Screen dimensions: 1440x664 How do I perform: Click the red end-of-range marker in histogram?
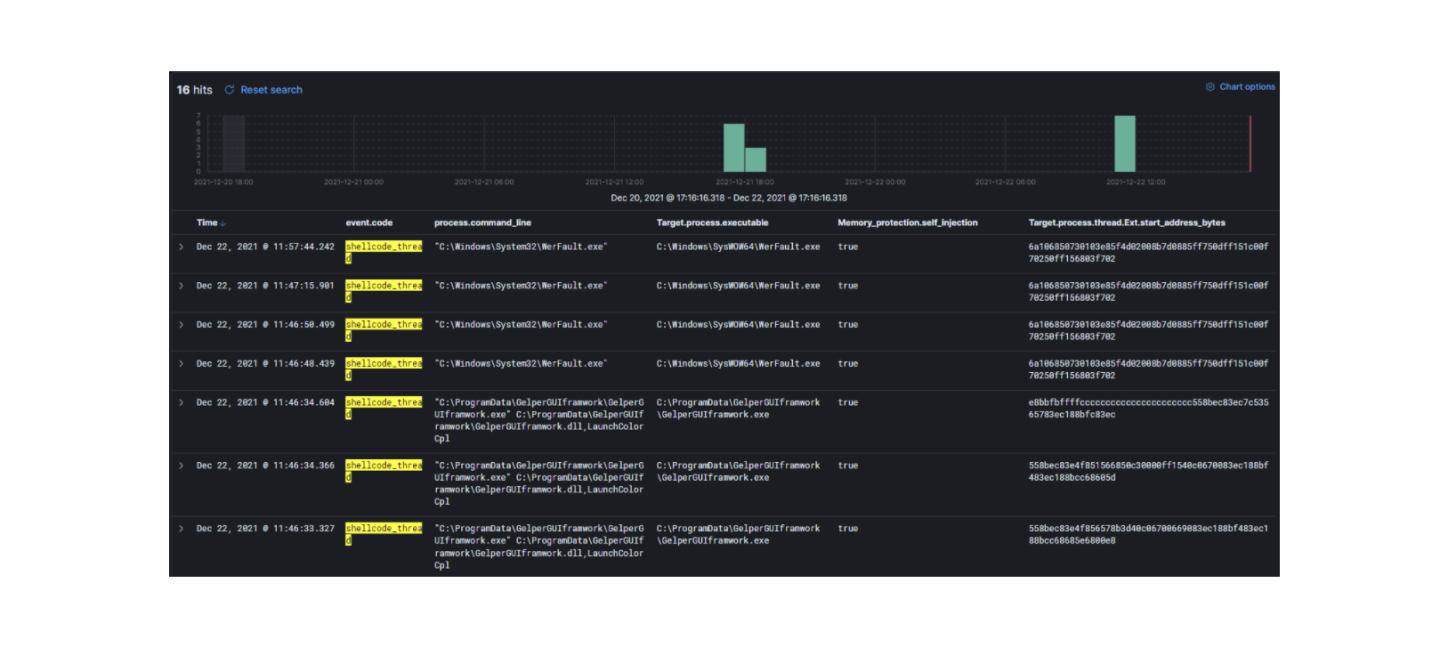point(1250,144)
